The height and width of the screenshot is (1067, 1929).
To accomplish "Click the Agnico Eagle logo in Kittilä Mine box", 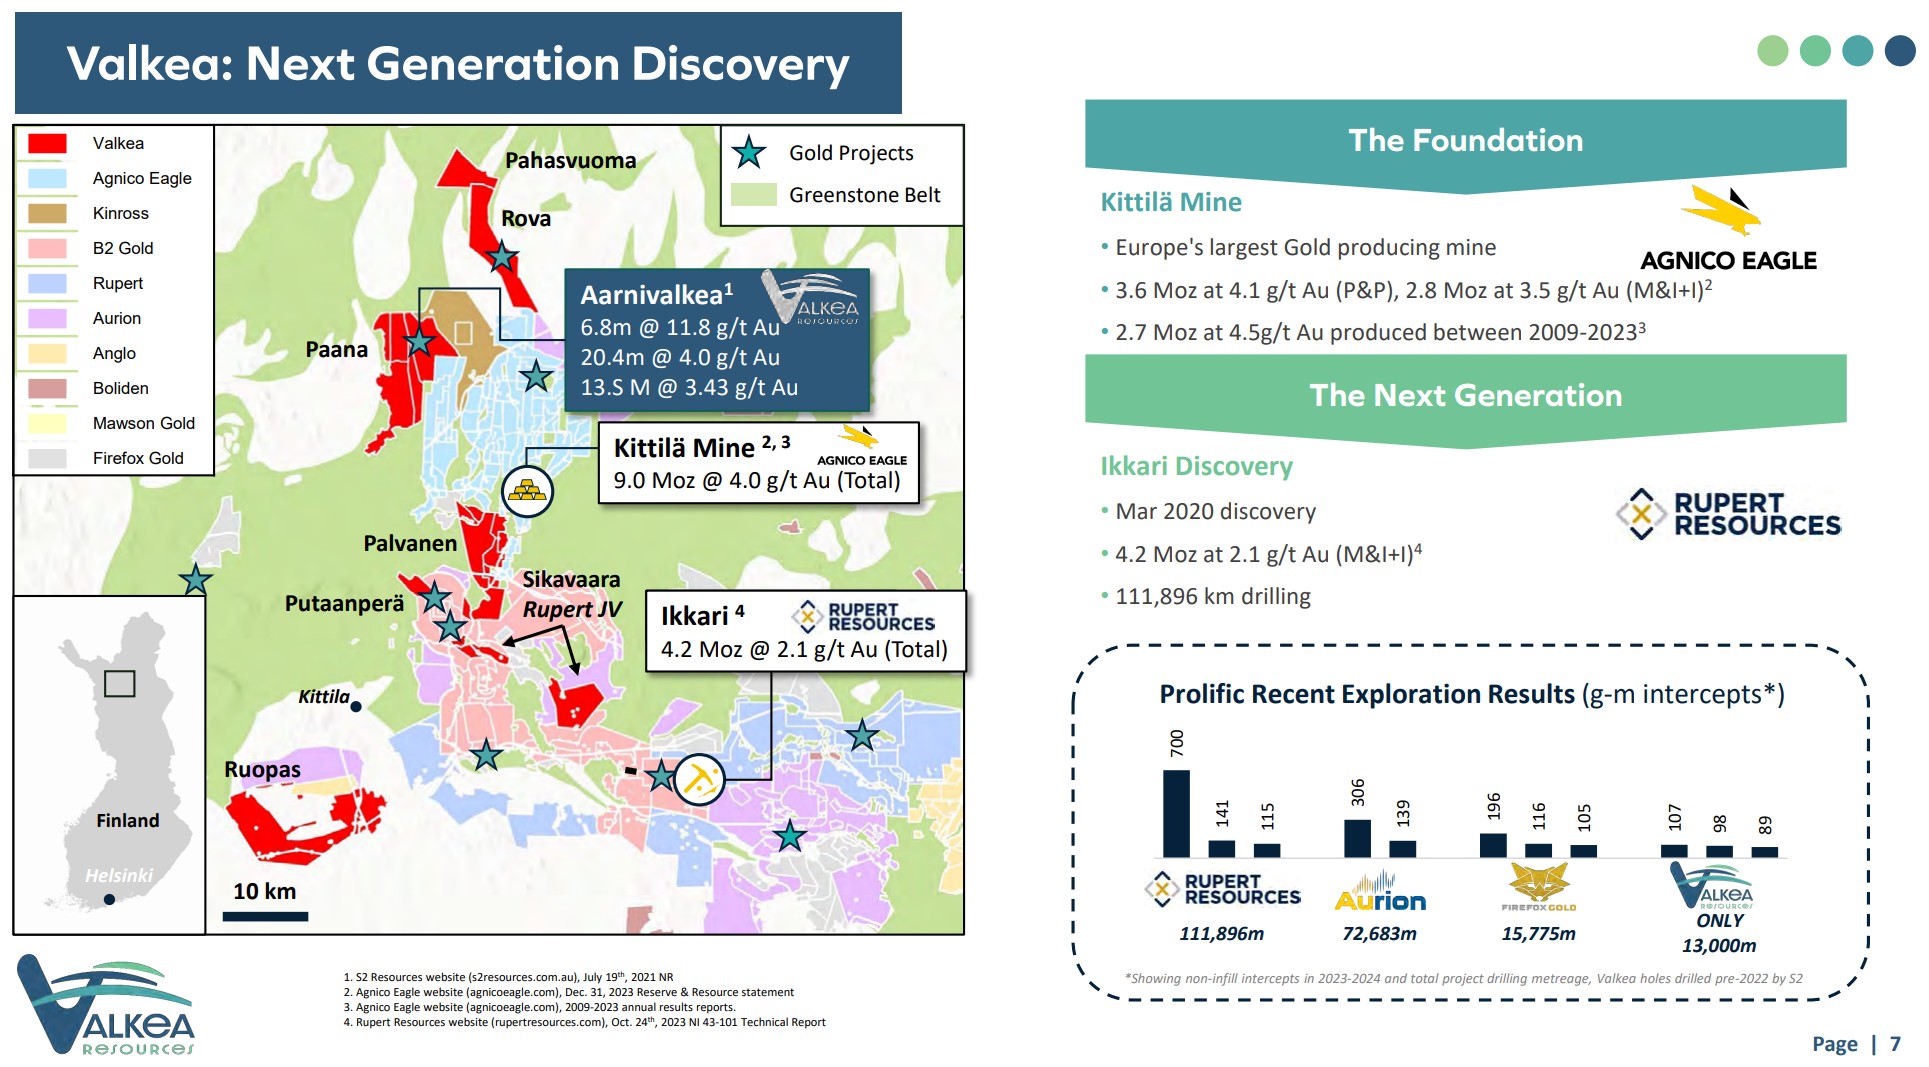I will pyautogui.click(x=861, y=446).
